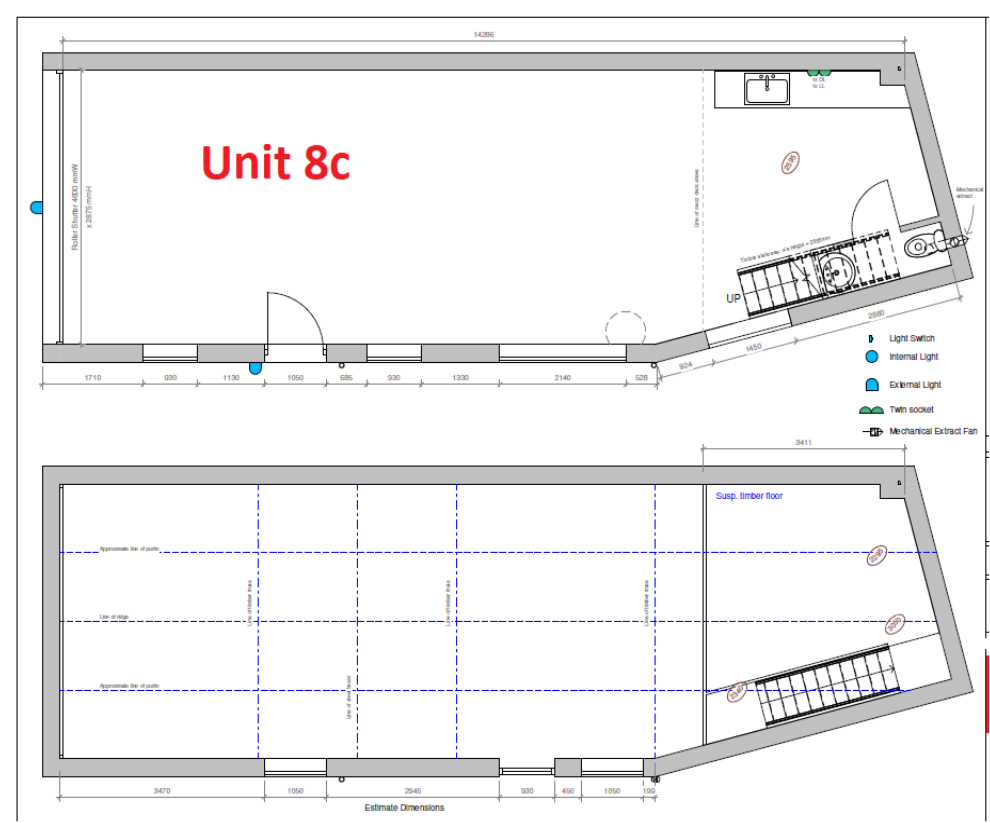
Task: Click the red Unit 8c title
Action: (x=275, y=162)
